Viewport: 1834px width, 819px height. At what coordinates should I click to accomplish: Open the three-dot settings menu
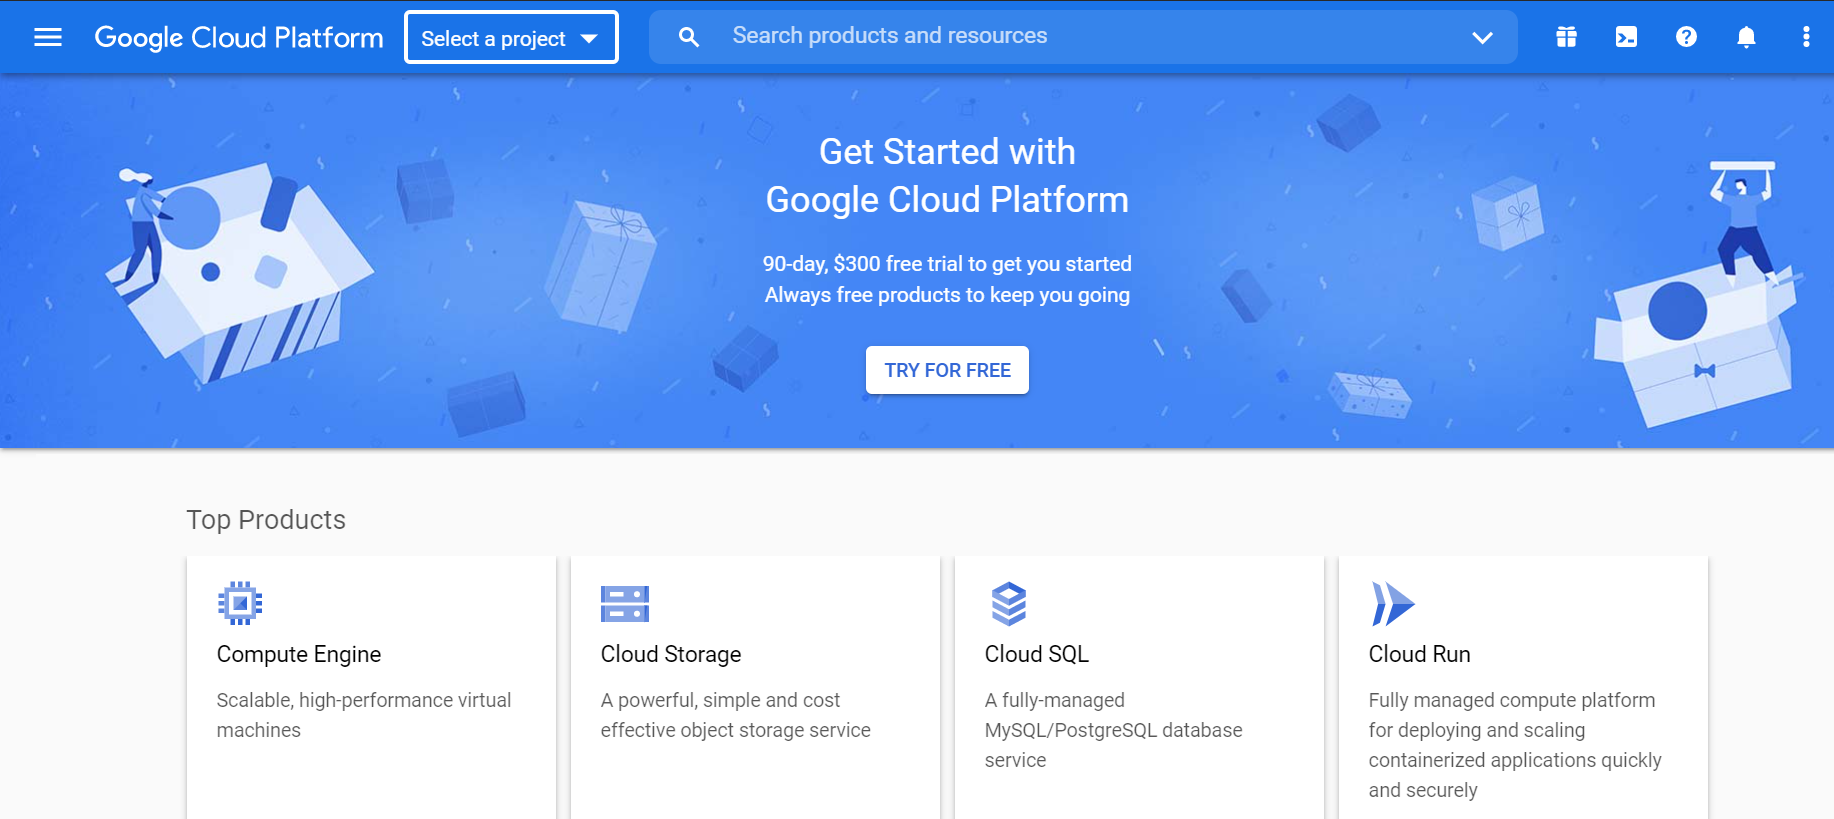[x=1806, y=37]
